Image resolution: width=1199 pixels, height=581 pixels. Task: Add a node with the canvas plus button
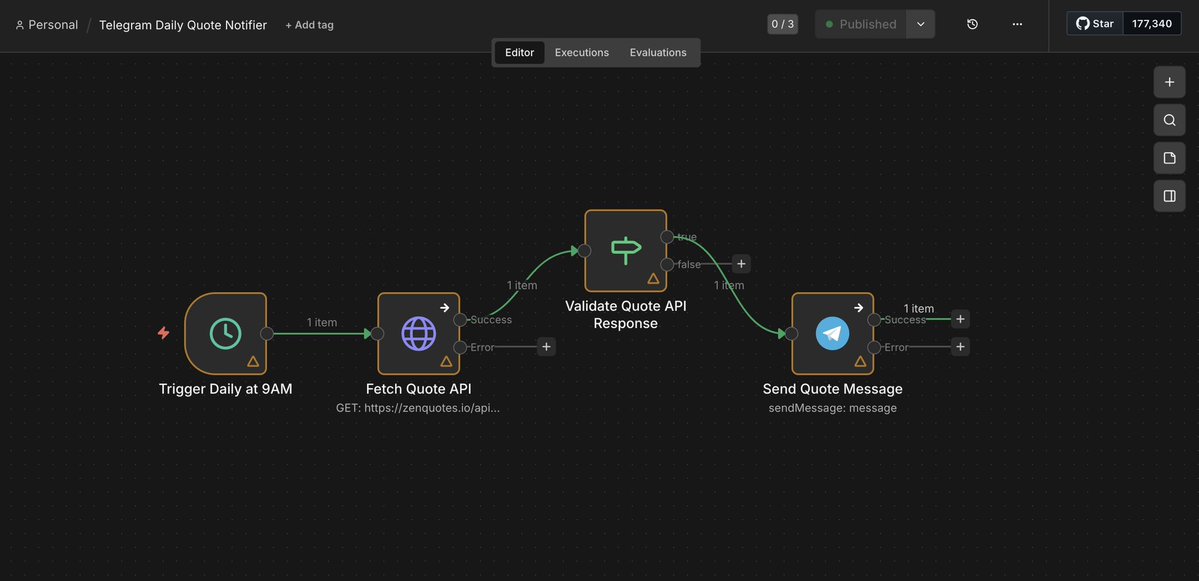pyautogui.click(x=1169, y=82)
